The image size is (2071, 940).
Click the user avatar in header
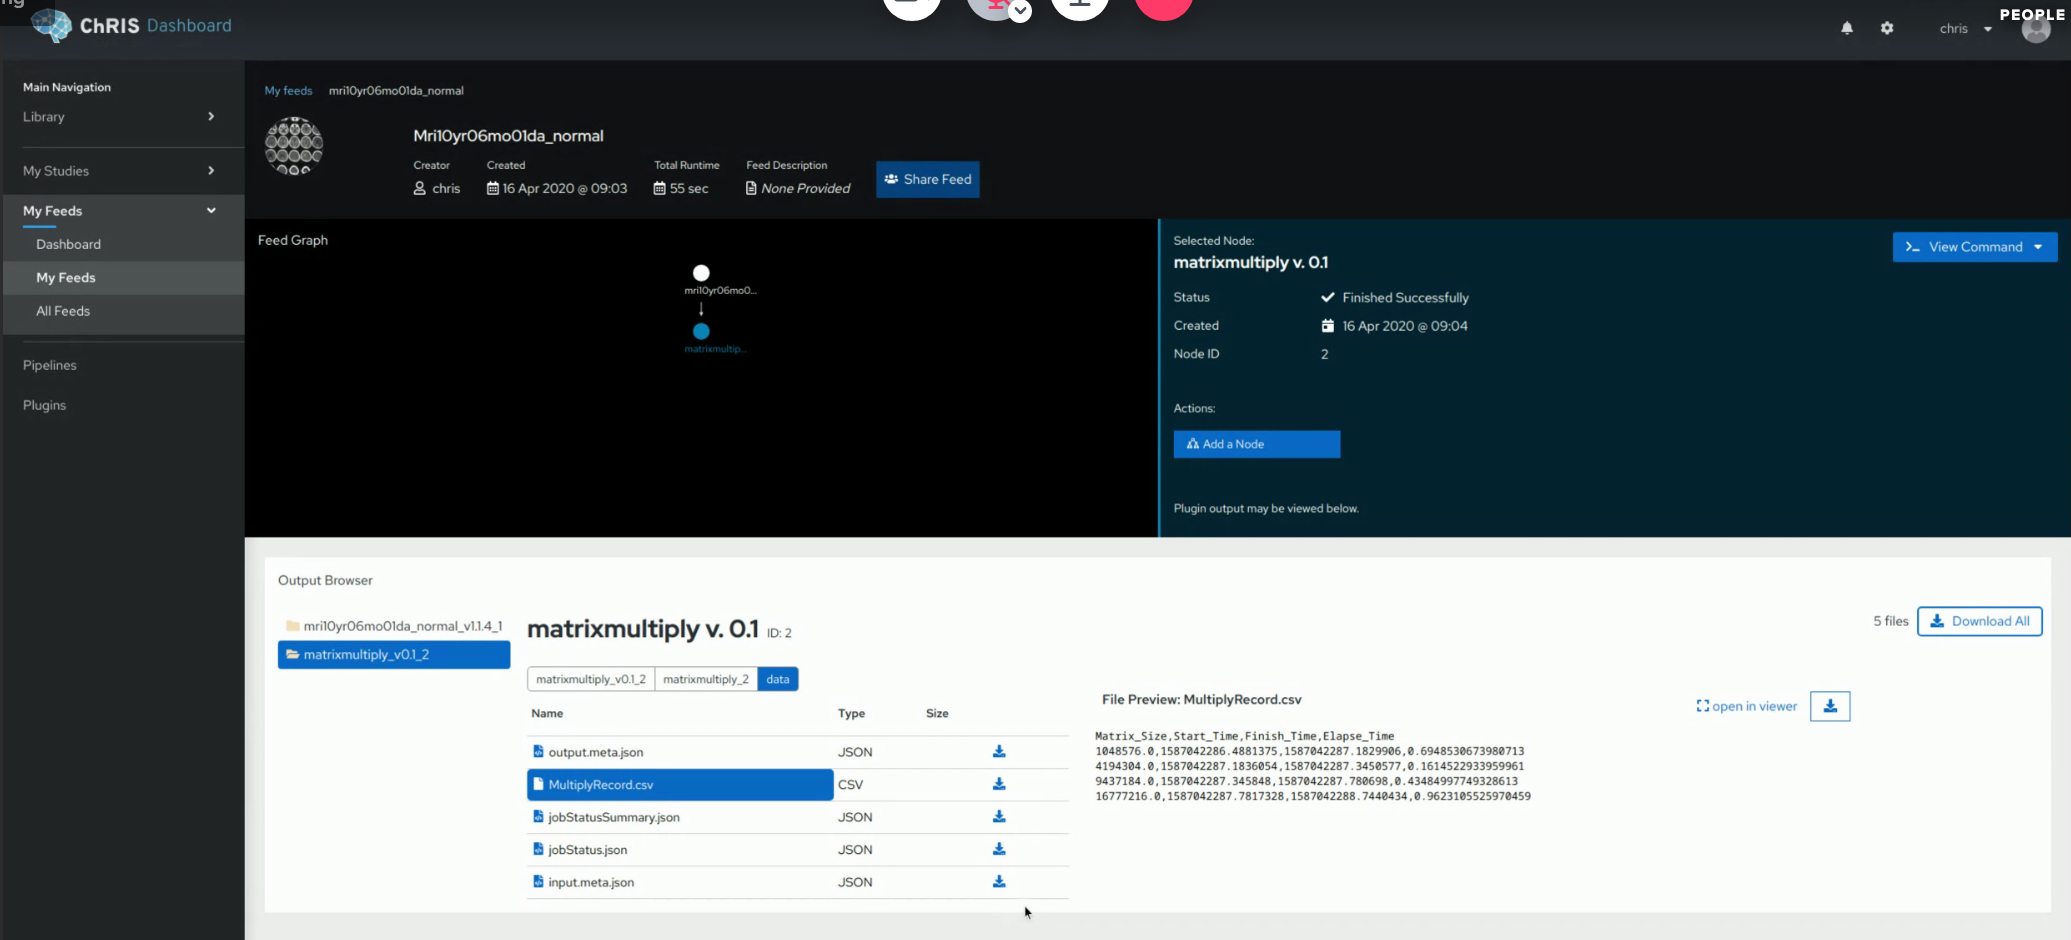2035,30
